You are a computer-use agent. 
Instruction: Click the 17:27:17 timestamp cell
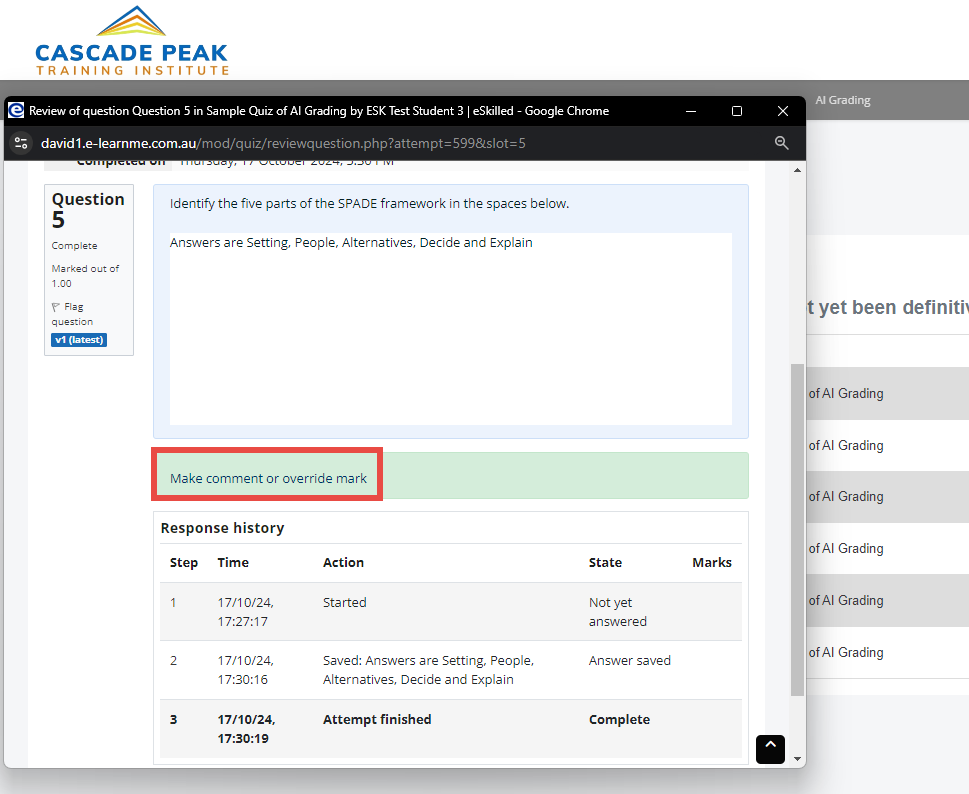[x=246, y=612]
